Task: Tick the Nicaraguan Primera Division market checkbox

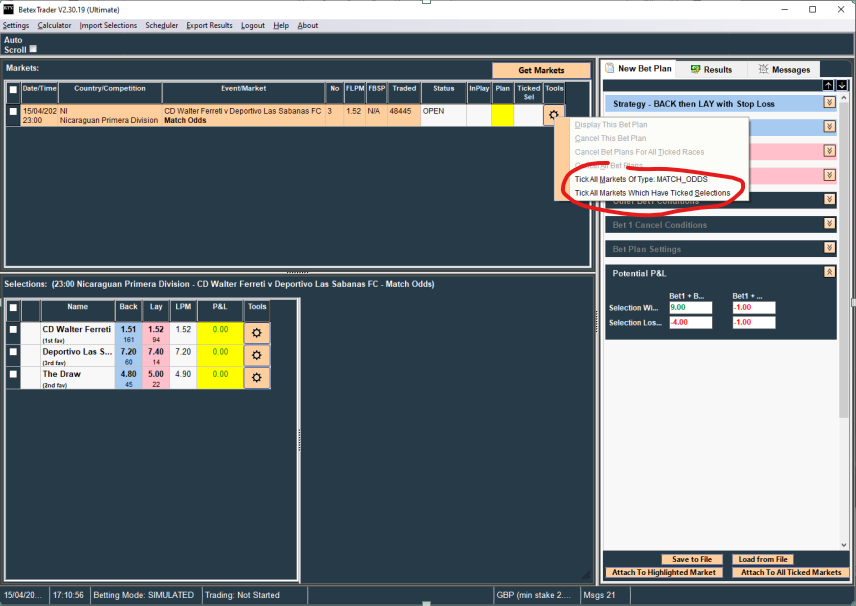Action: [13, 112]
